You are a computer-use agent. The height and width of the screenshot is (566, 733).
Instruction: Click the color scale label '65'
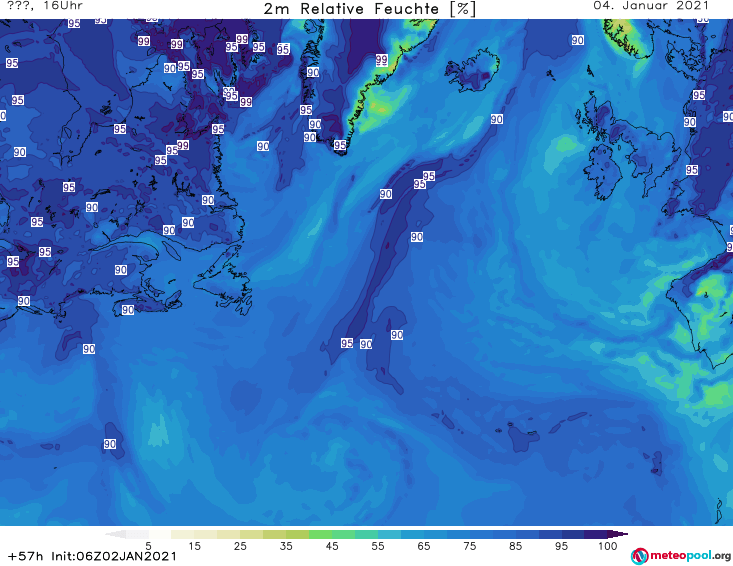(x=424, y=546)
